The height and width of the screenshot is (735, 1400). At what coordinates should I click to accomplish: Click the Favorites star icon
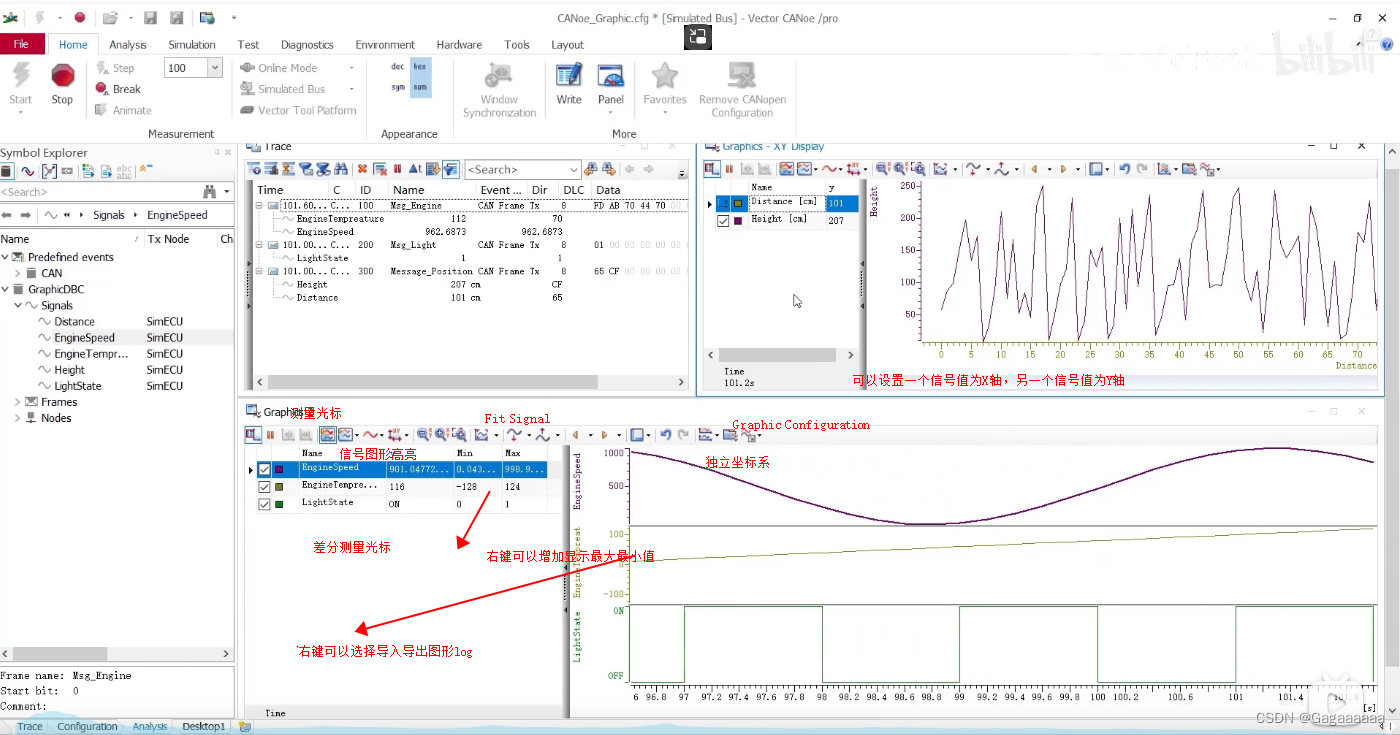tap(665, 76)
